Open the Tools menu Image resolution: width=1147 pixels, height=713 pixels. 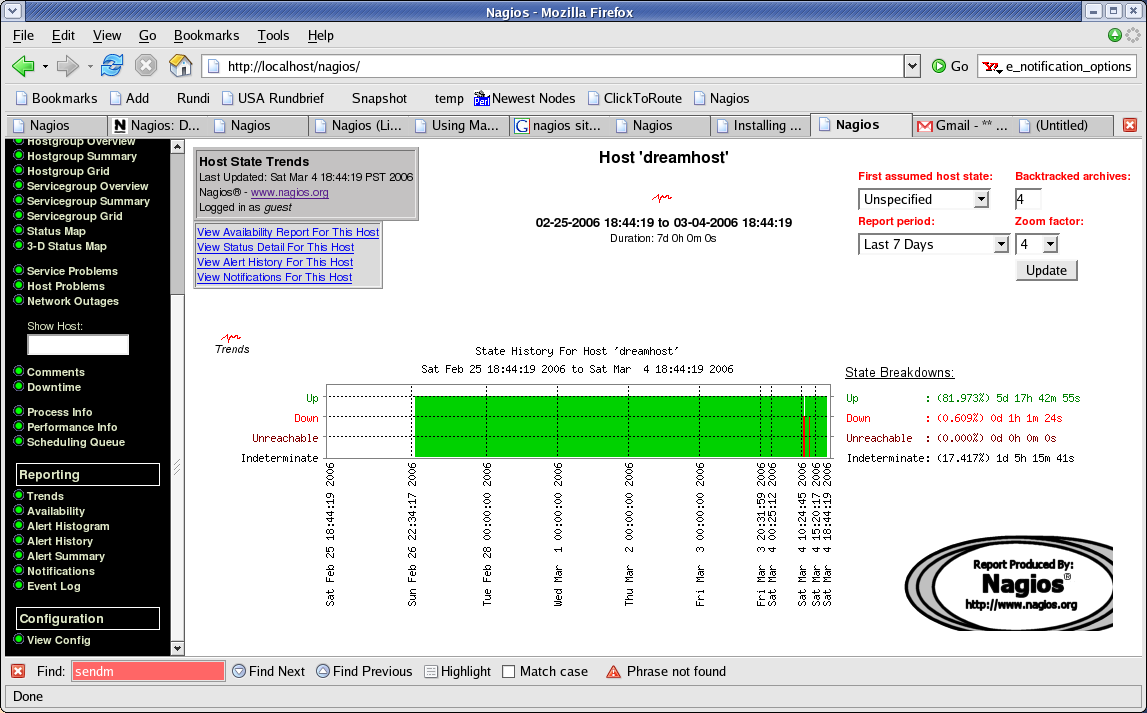click(273, 35)
